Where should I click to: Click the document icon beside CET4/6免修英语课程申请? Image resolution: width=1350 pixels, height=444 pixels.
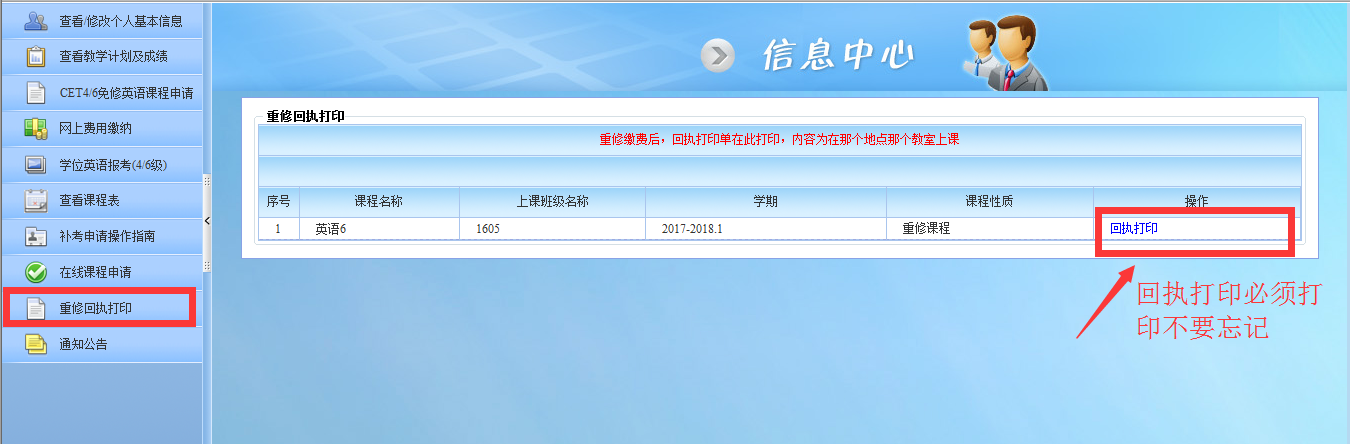(36, 93)
